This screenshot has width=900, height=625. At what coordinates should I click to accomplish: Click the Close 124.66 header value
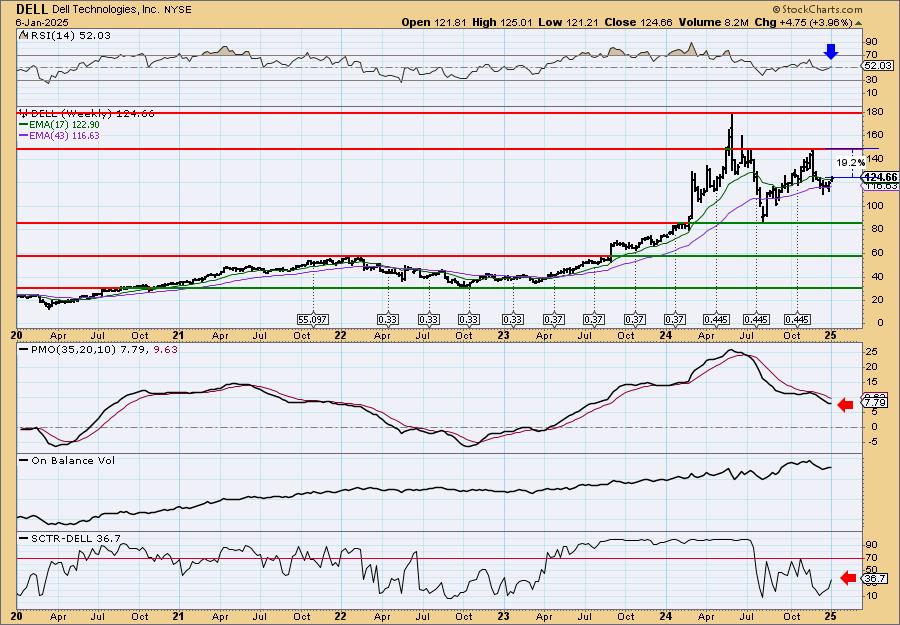point(638,22)
